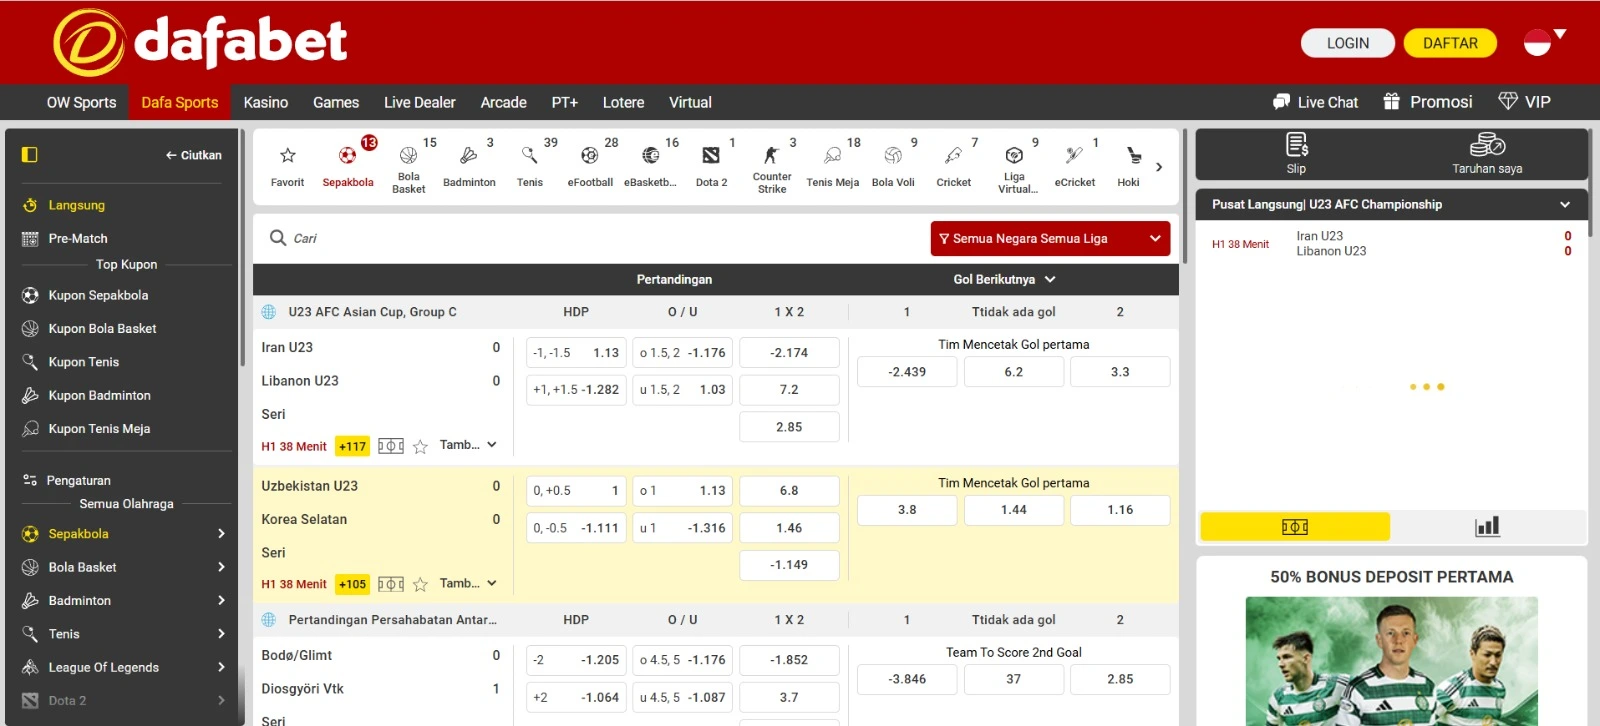Open the field view for Iran U23 match
The height and width of the screenshot is (726, 1600).
click(x=391, y=446)
